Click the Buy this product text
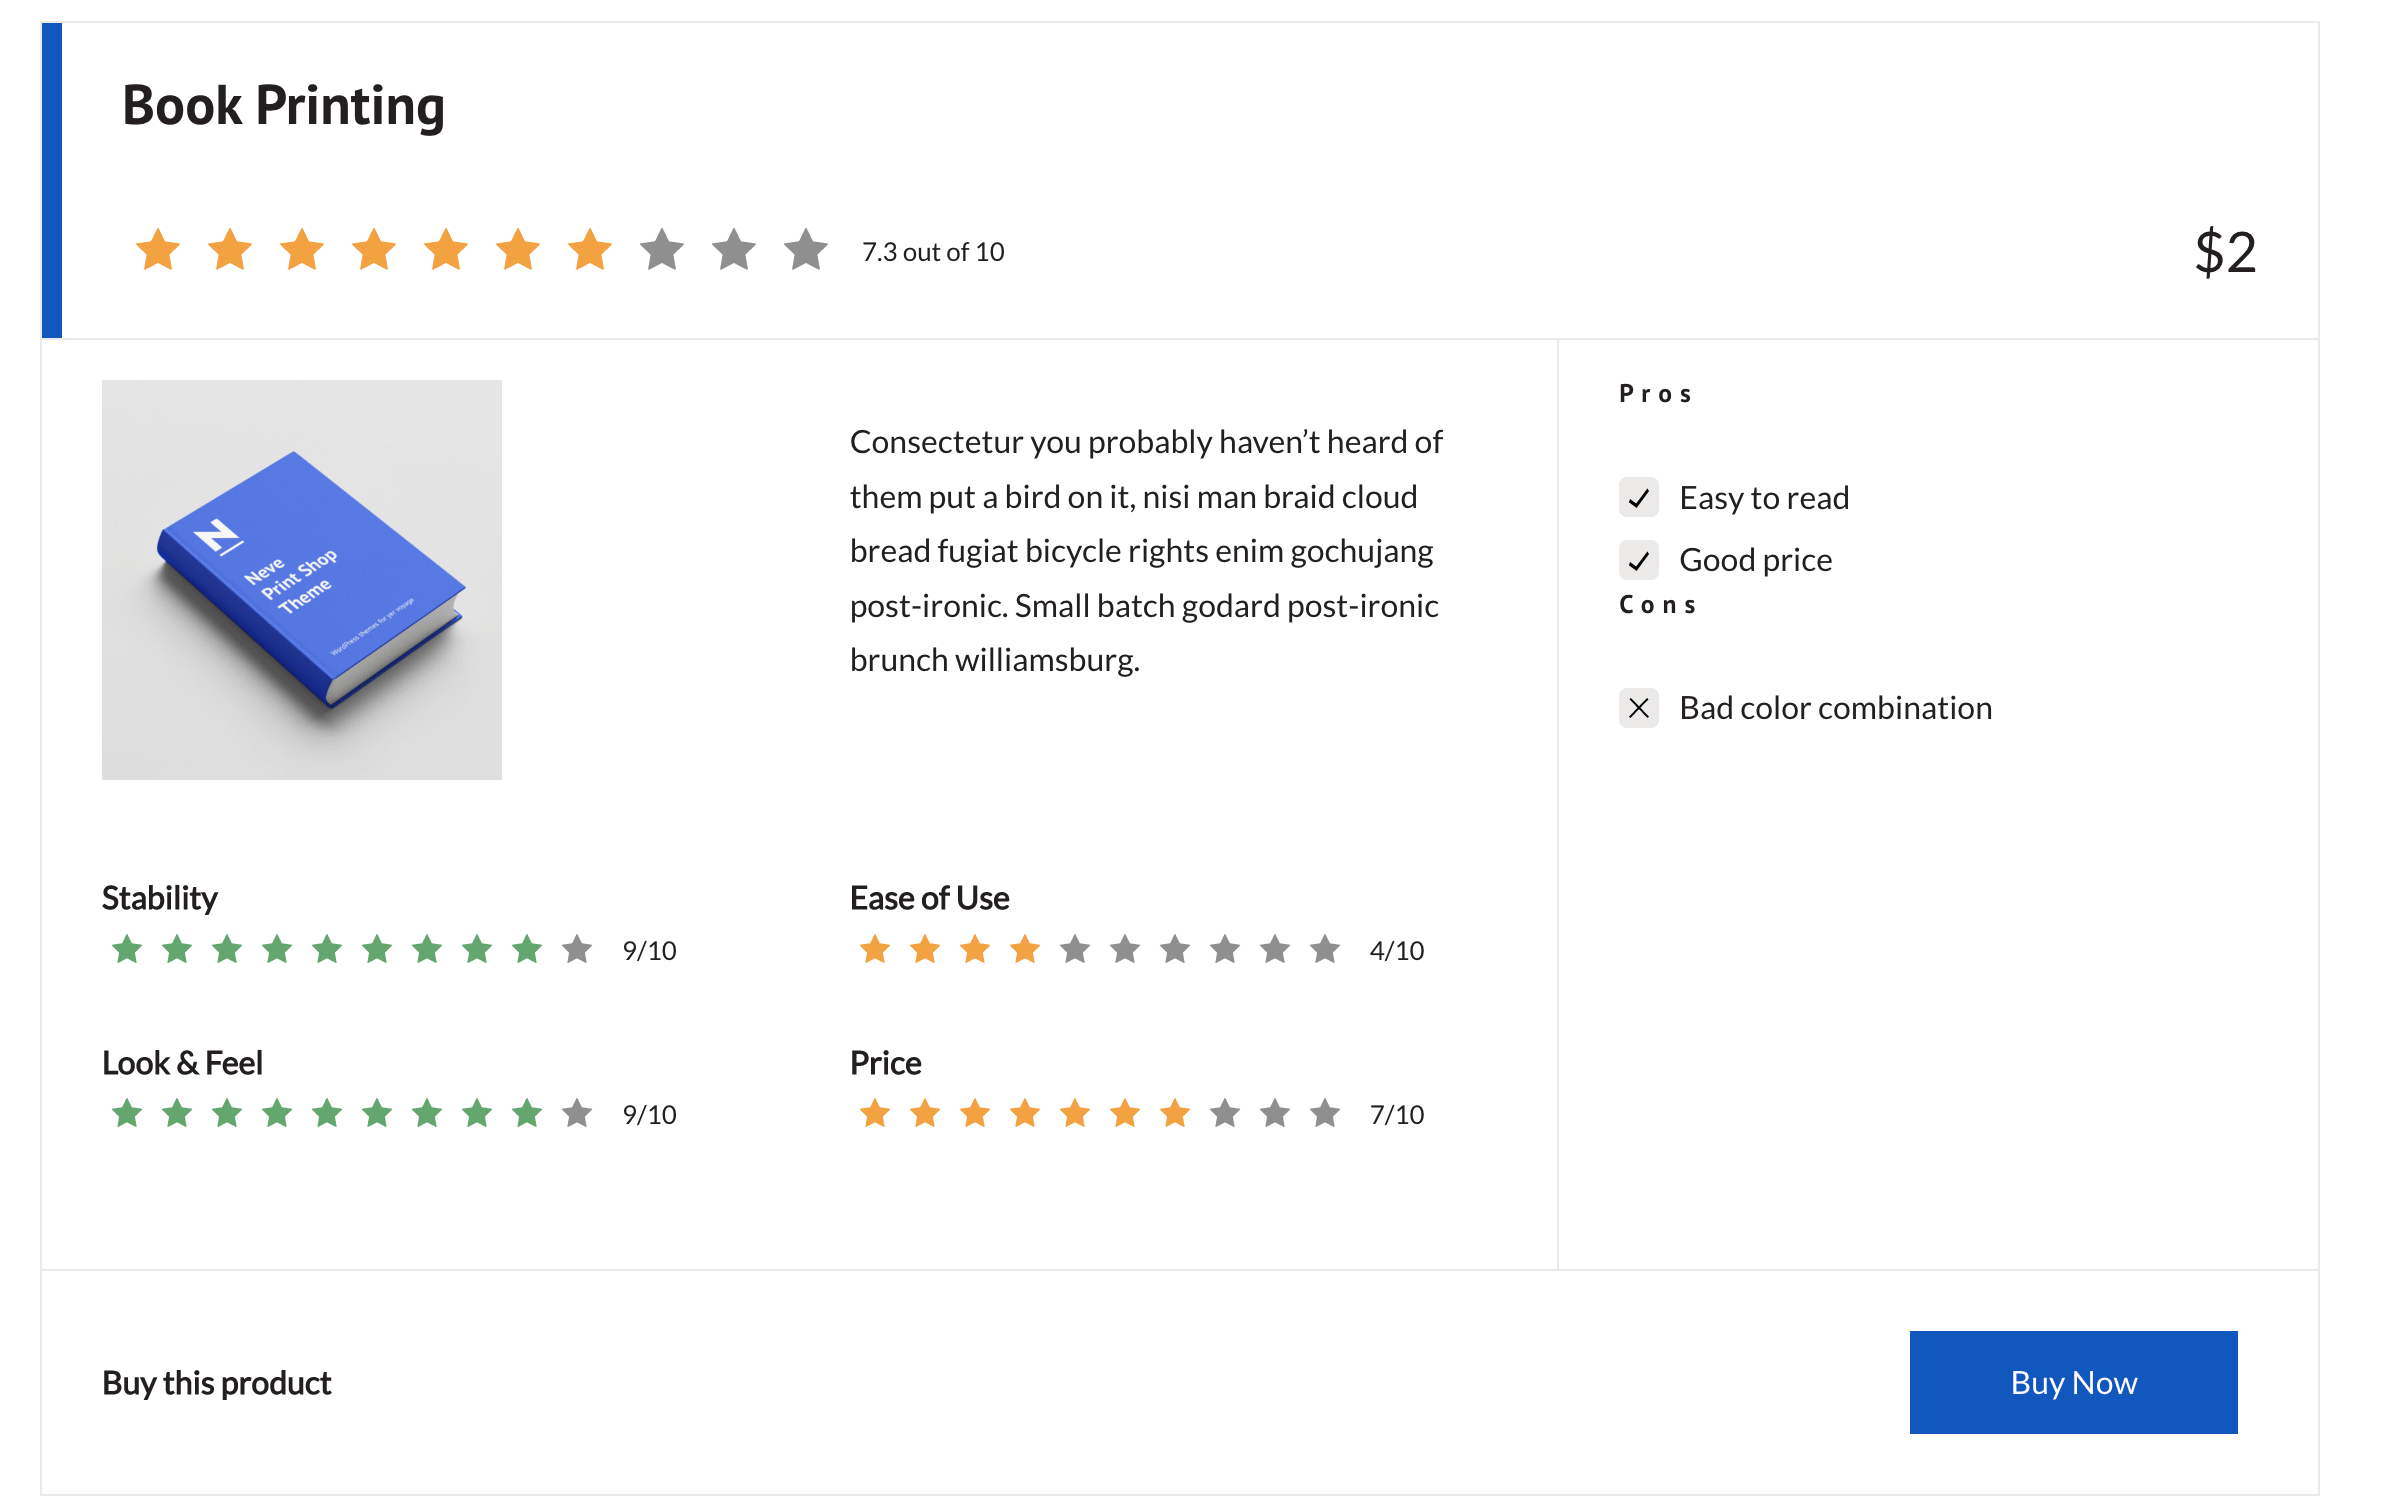 [x=216, y=1383]
